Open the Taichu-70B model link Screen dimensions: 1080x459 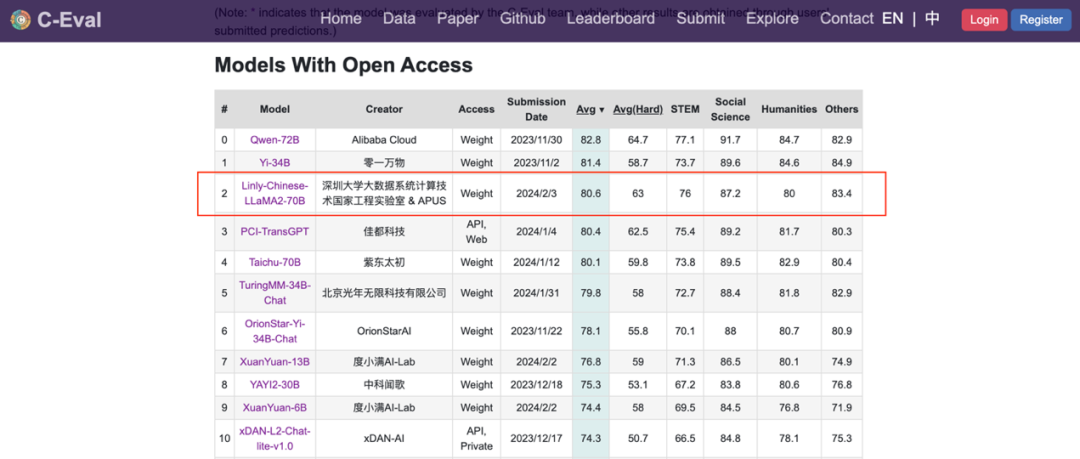tap(274, 263)
